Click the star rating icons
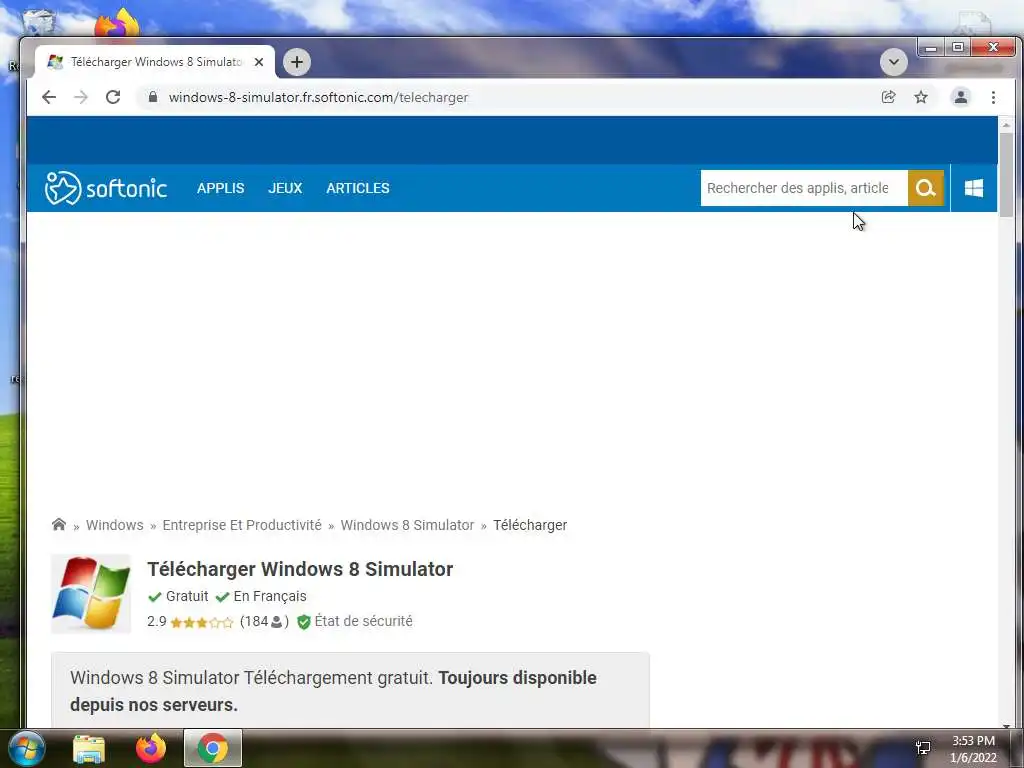The height and width of the screenshot is (768, 1024). click(x=202, y=622)
